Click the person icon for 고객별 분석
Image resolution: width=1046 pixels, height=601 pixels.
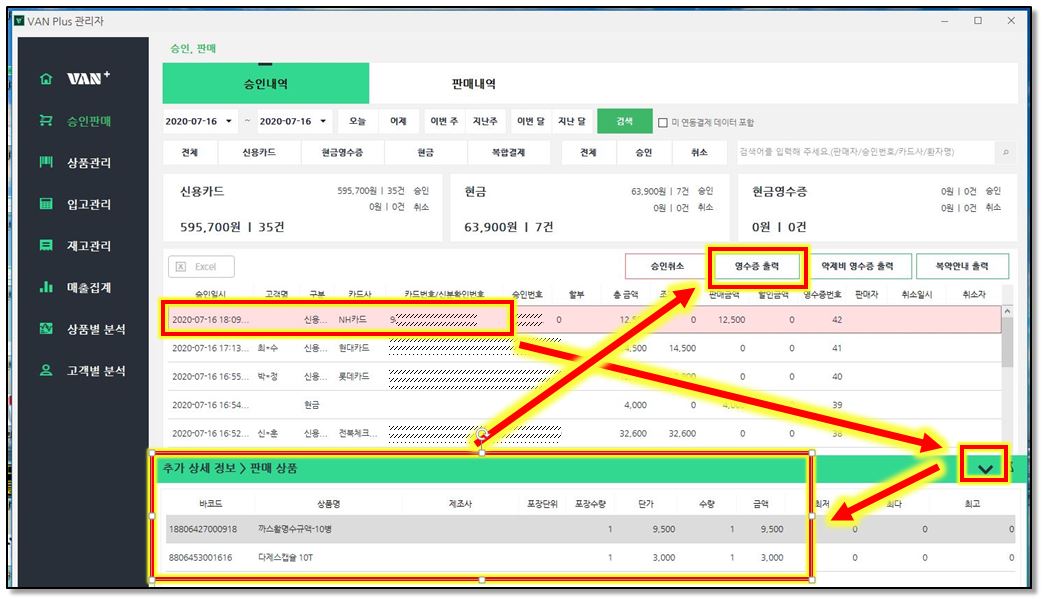tap(45, 370)
